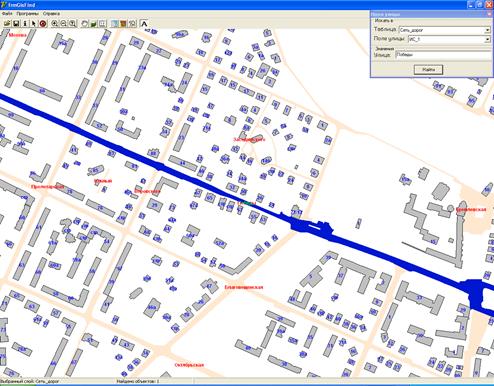Select the zoom-to-area magnifier icon
Screen dimensions: 494x386
pos(72,23)
